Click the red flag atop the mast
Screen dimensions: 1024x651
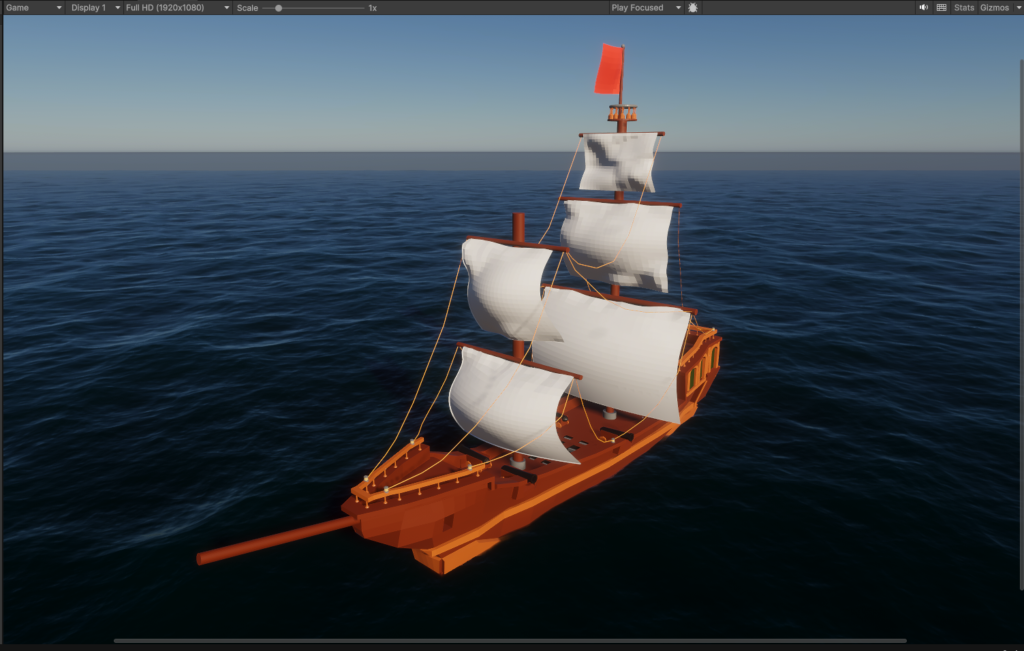(x=608, y=69)
